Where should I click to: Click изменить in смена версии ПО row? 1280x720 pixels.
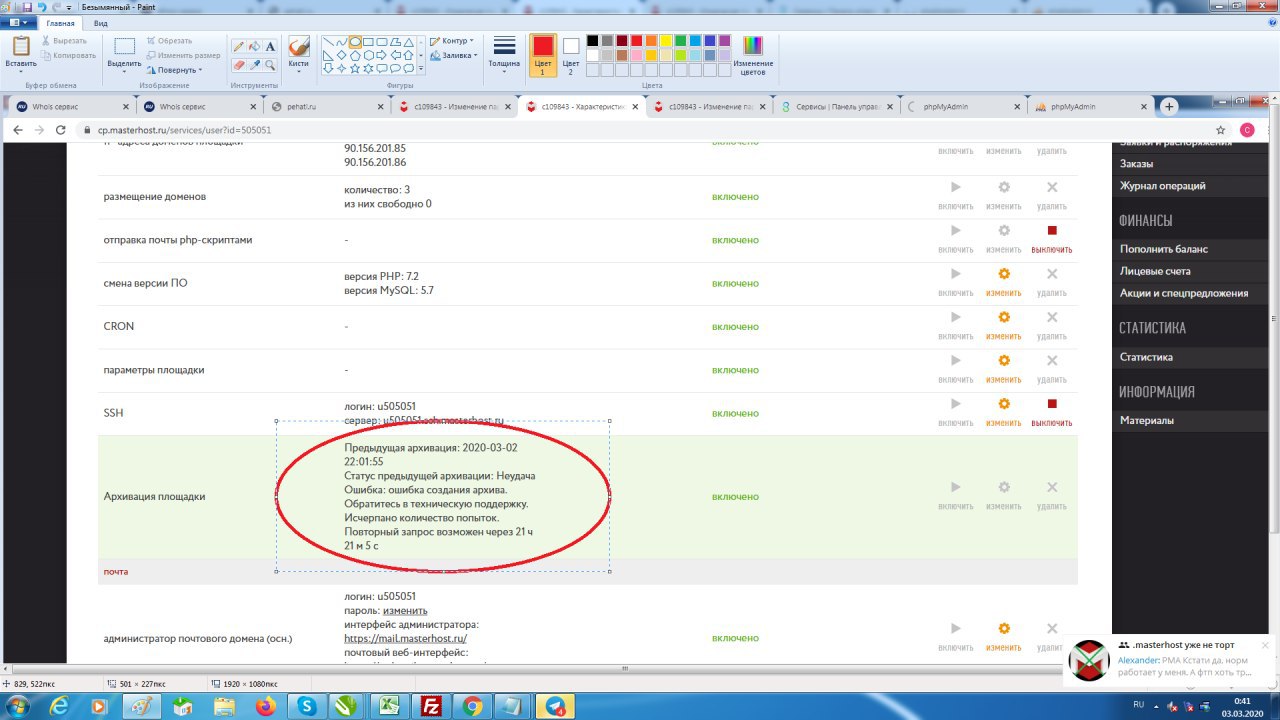1003,282
